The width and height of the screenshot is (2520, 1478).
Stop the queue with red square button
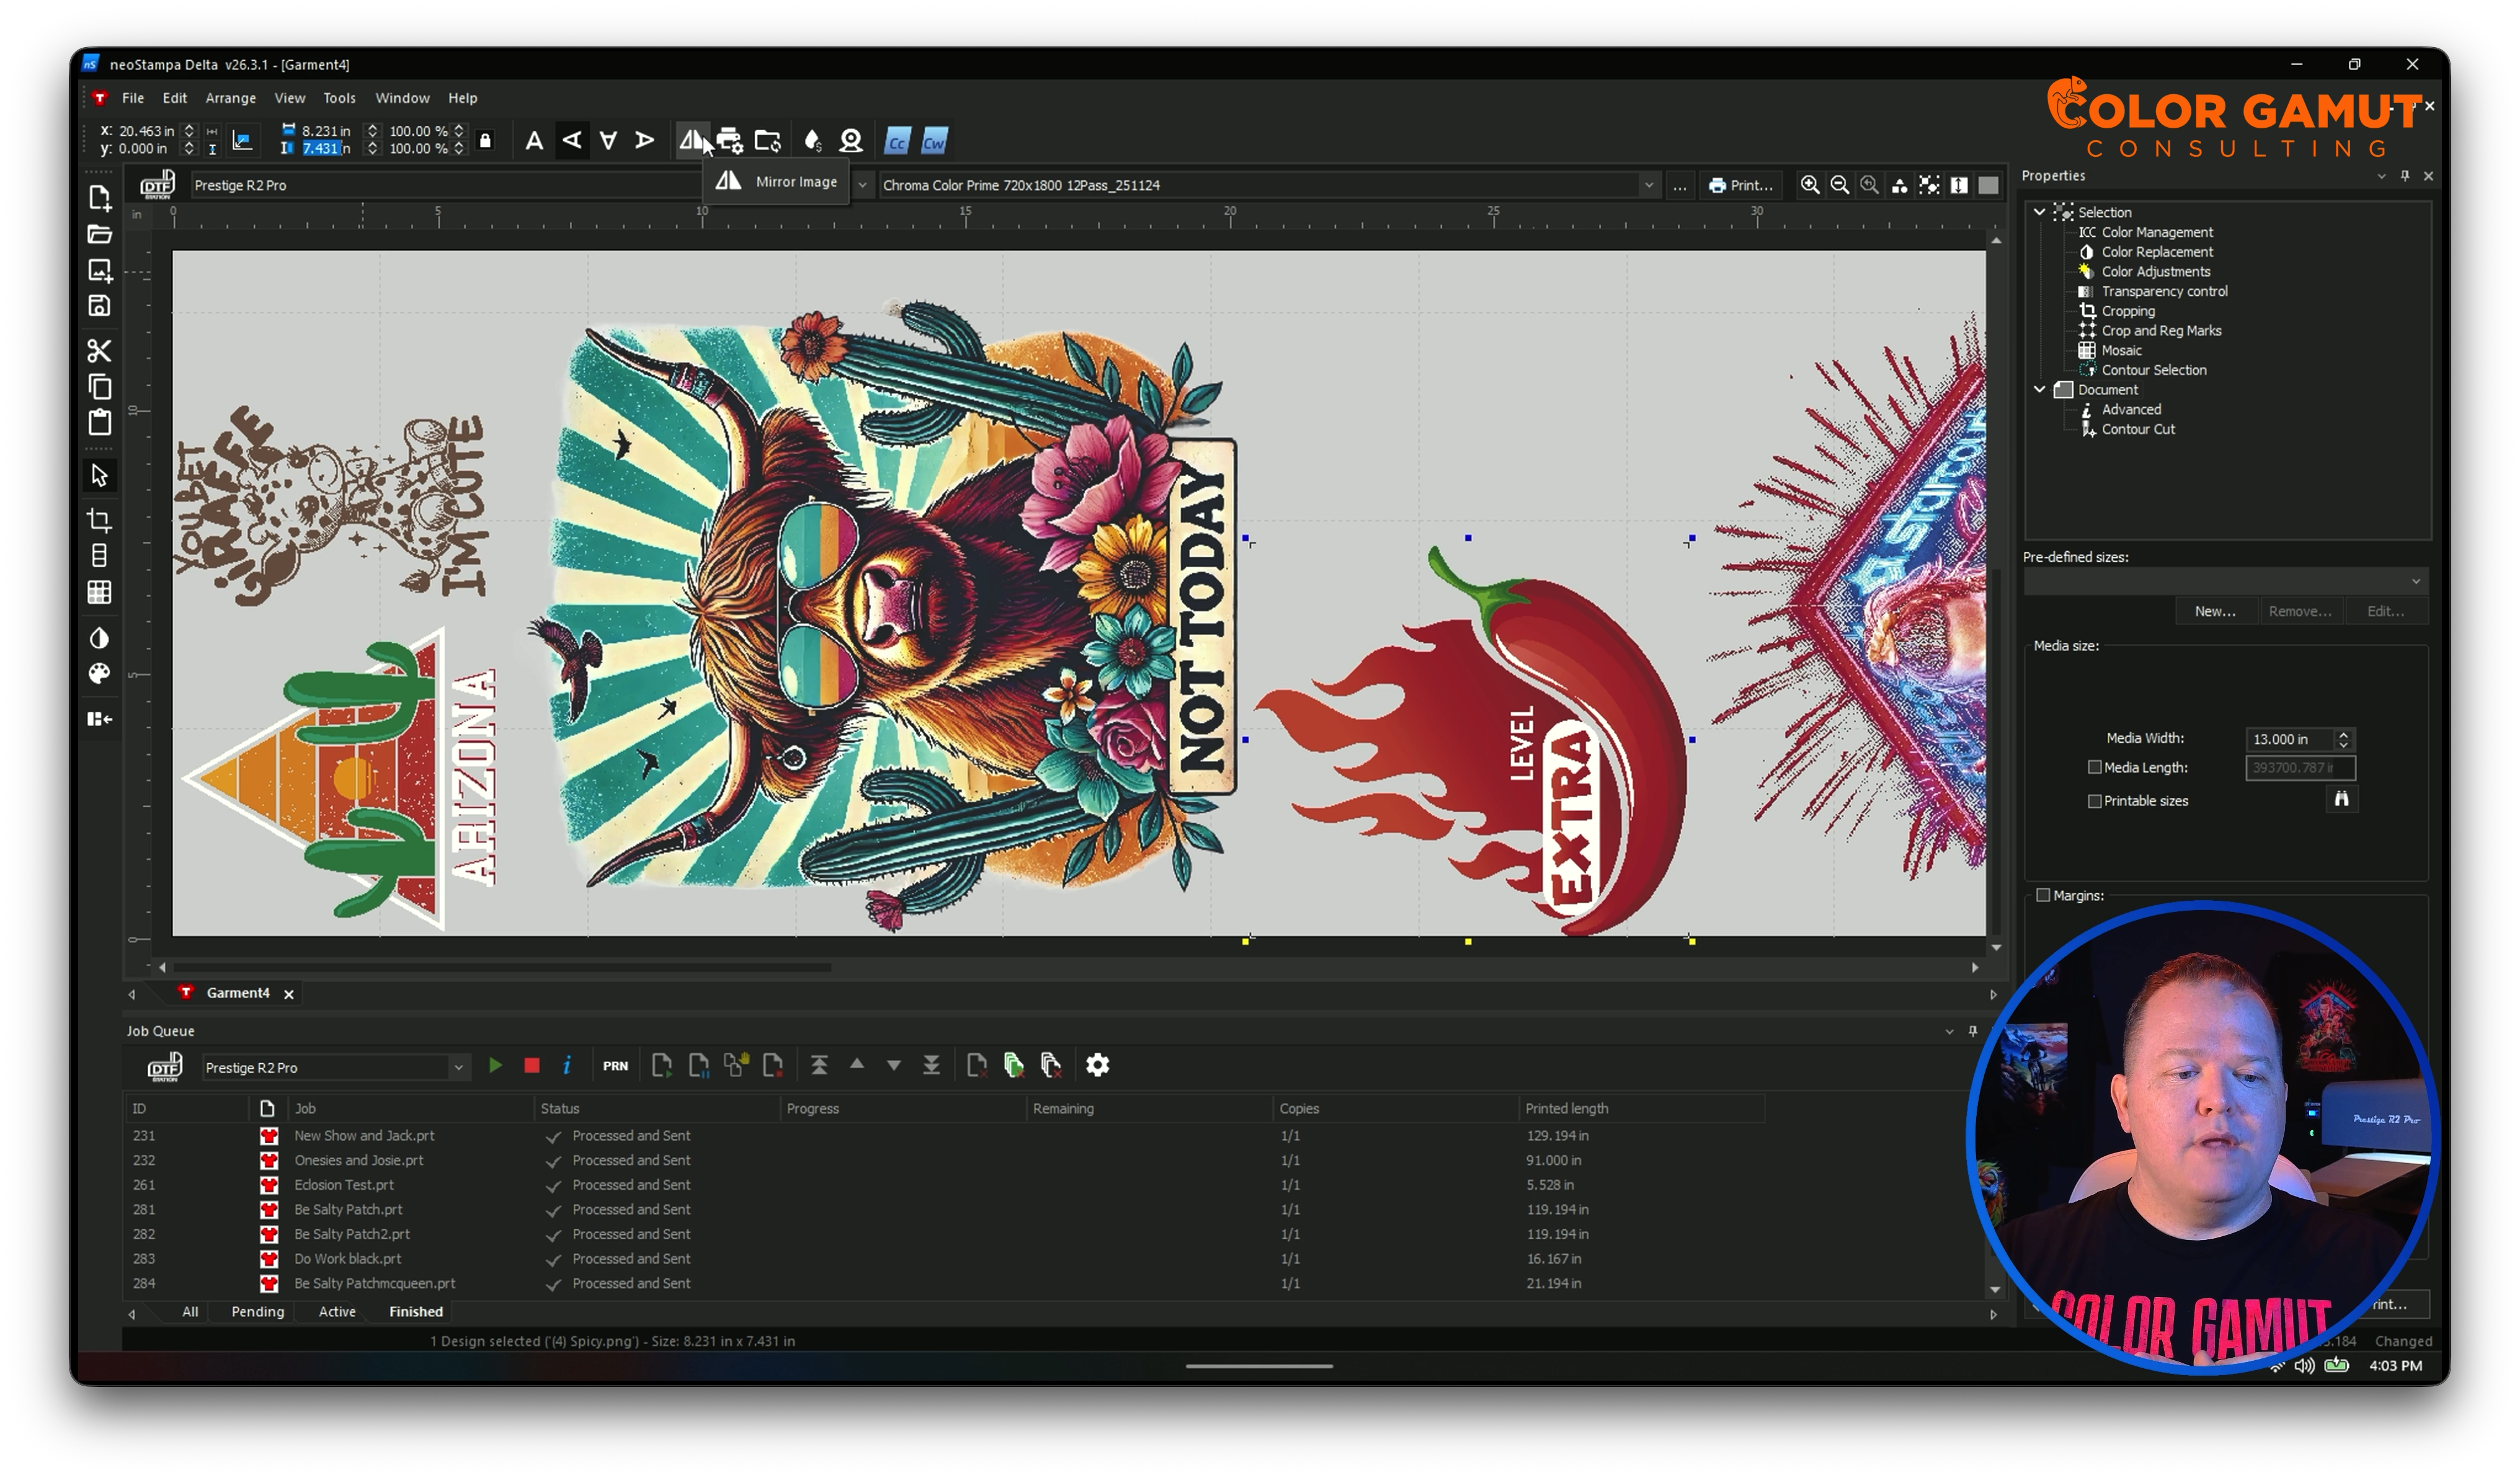532,1066
